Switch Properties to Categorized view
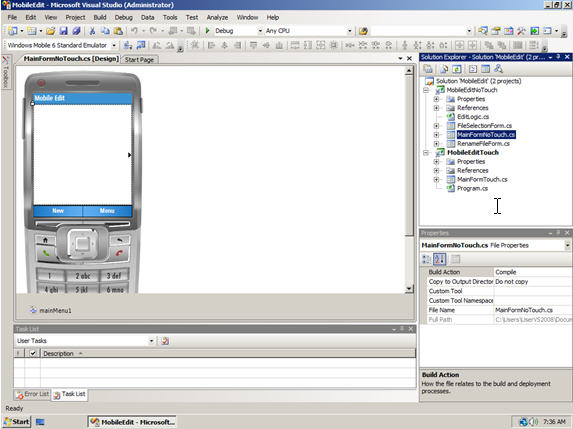Screen dimensions: 573x429 click(x=426, y=259)
